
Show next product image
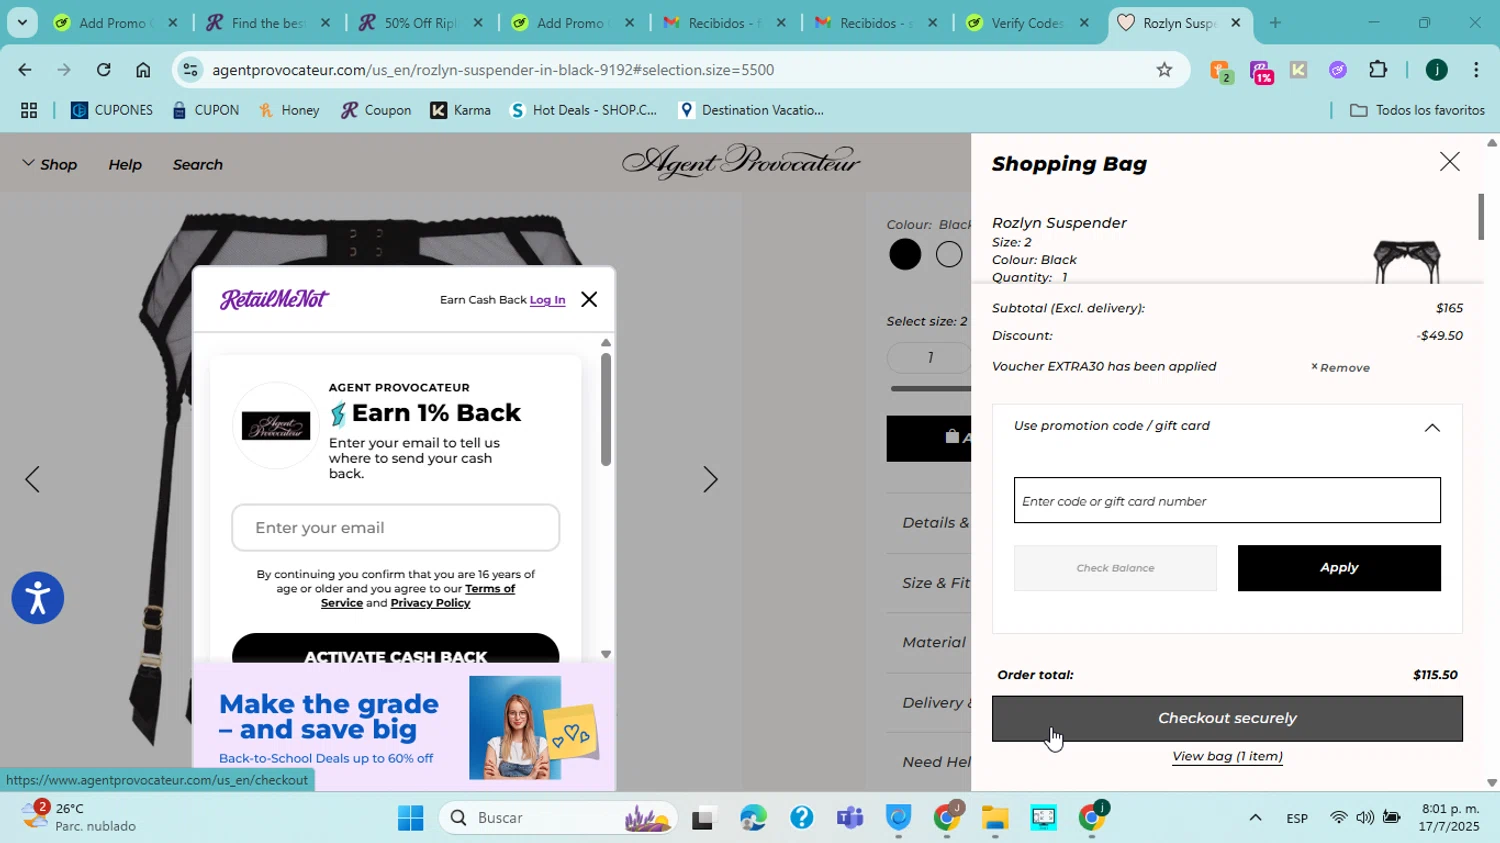click(x=710, y=479)
